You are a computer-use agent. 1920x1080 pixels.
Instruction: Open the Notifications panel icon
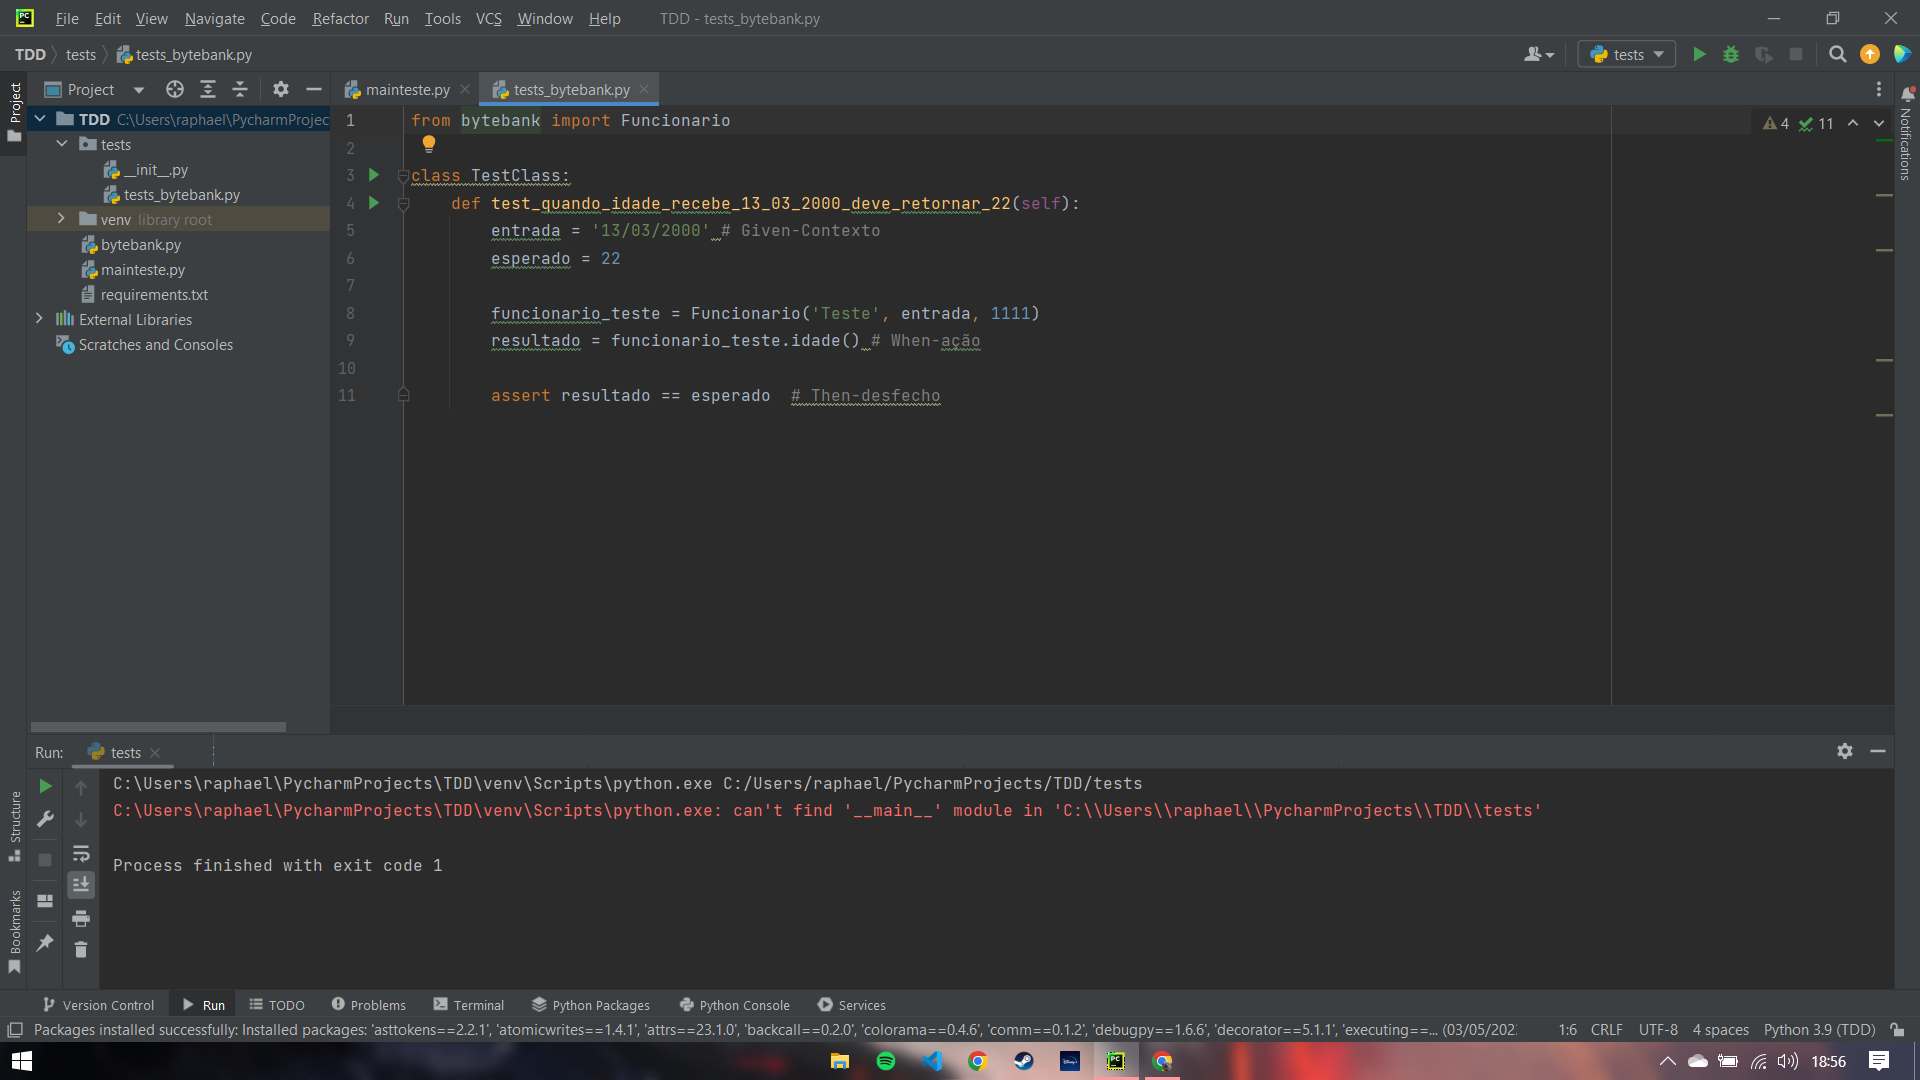[x=1905, y=90]
